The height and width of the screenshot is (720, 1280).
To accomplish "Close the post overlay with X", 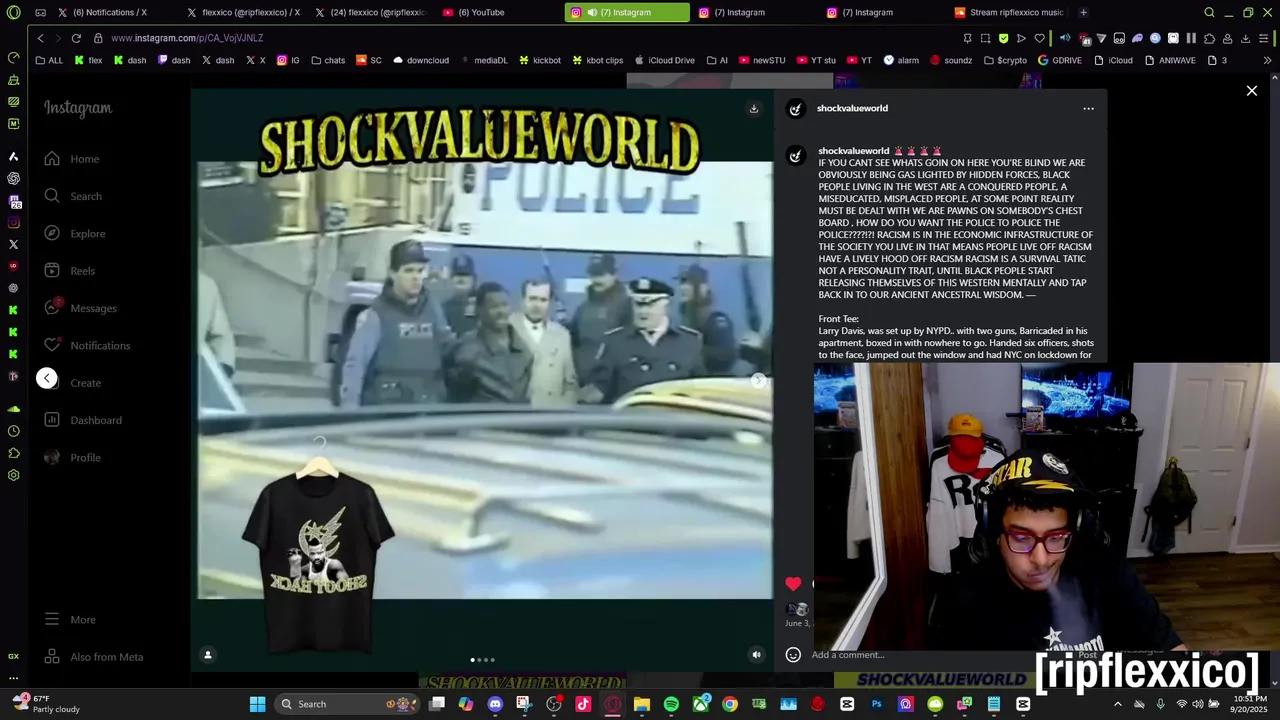I will coord(1251,91).
